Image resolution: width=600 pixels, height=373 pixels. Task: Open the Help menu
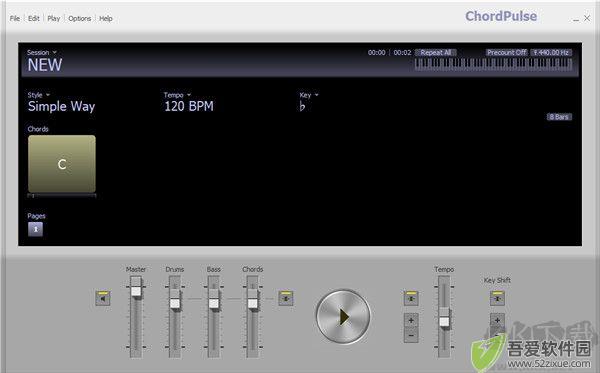tap(106, 18)
